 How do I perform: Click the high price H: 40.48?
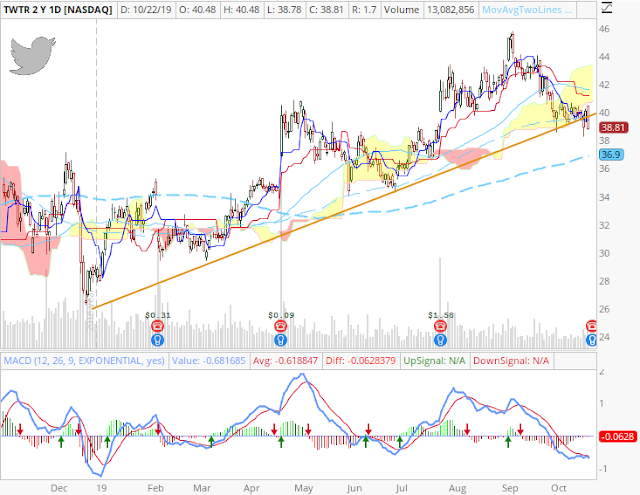click(x=241, y=10)
